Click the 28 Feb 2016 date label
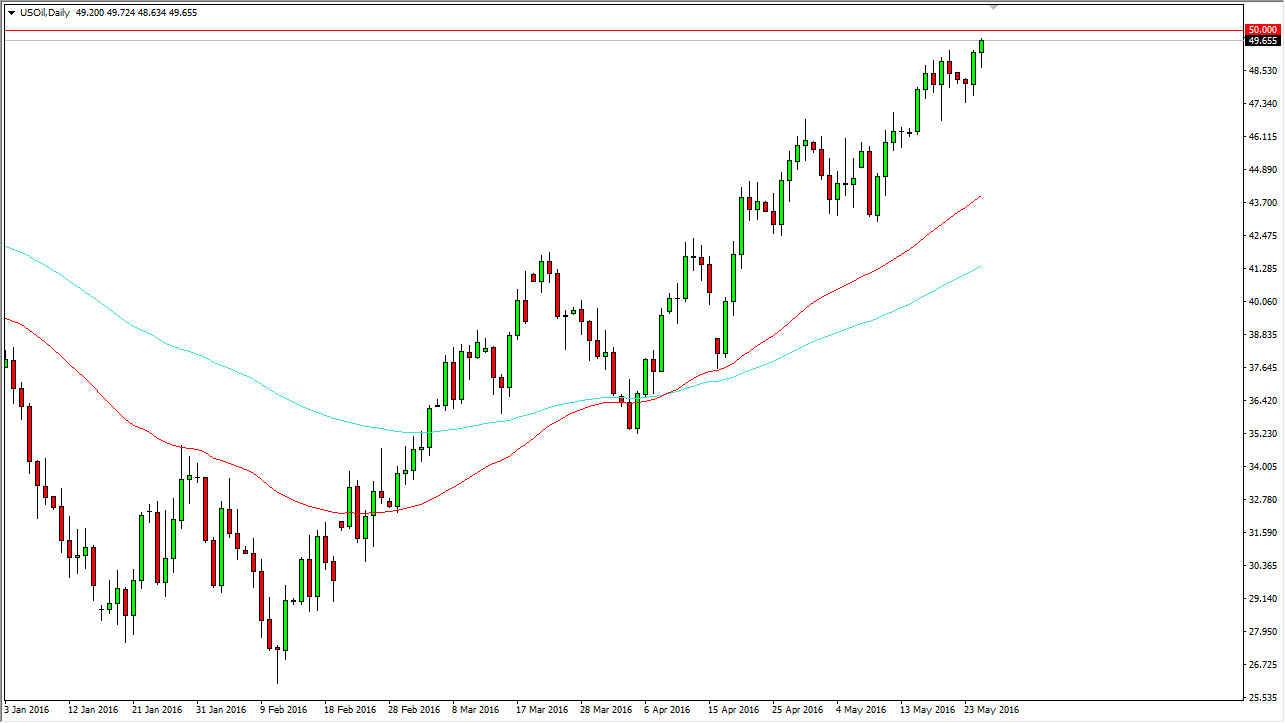1285x723 pixels. (414, 710)
